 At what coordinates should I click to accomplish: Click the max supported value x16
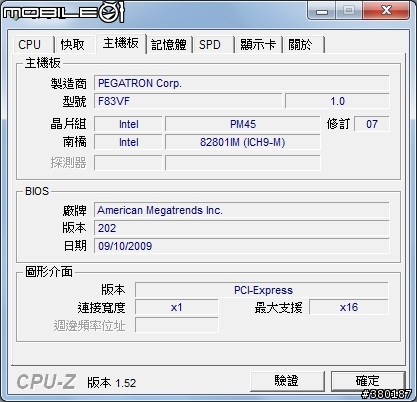tap(349, 307)
